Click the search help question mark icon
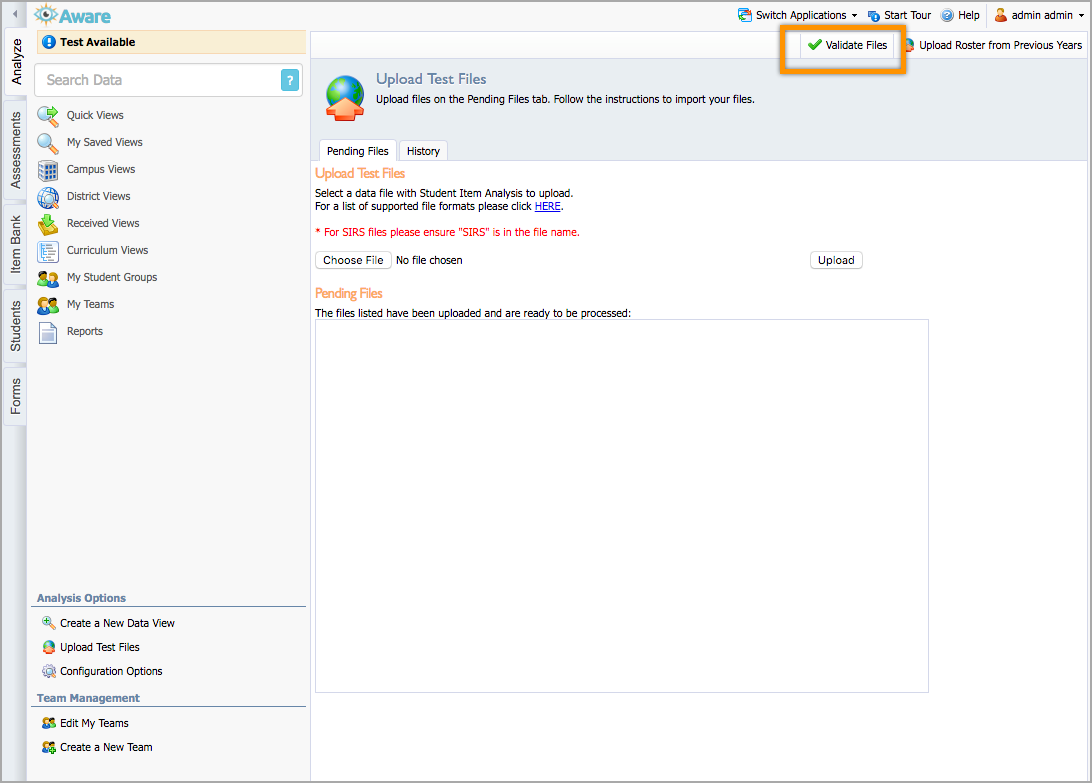The height and width of the screenshot is (783, 1092). click(290, 80)
